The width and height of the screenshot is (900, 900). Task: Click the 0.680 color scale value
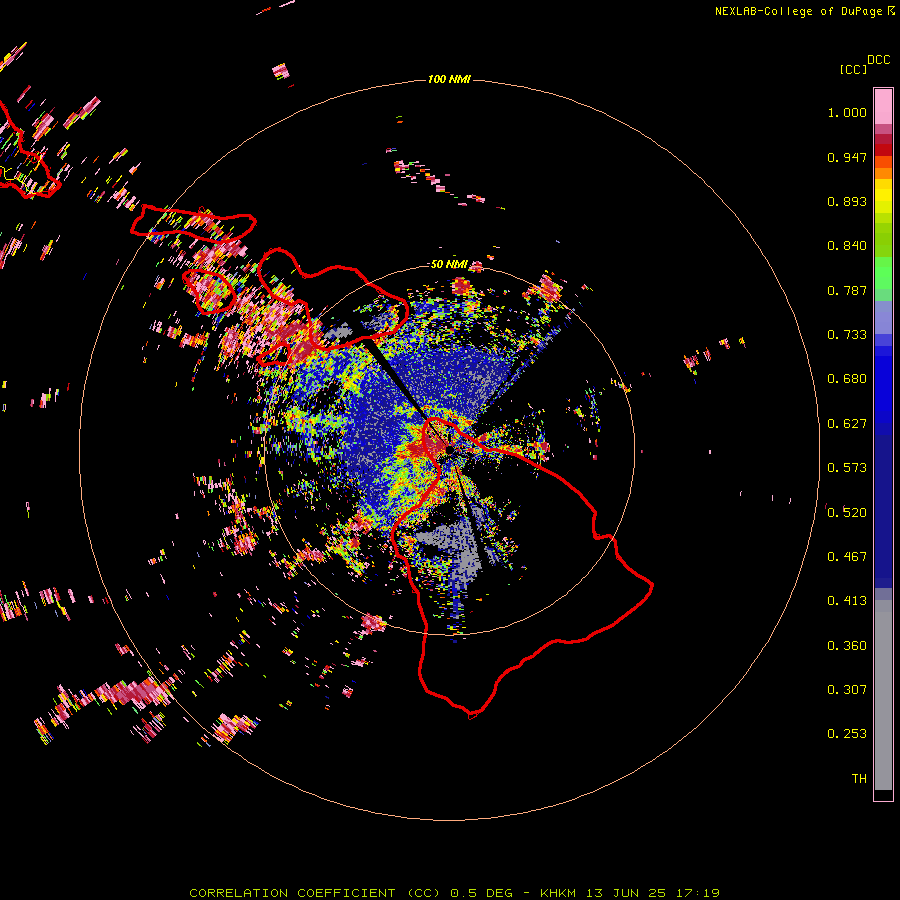[x=847, y=379]
